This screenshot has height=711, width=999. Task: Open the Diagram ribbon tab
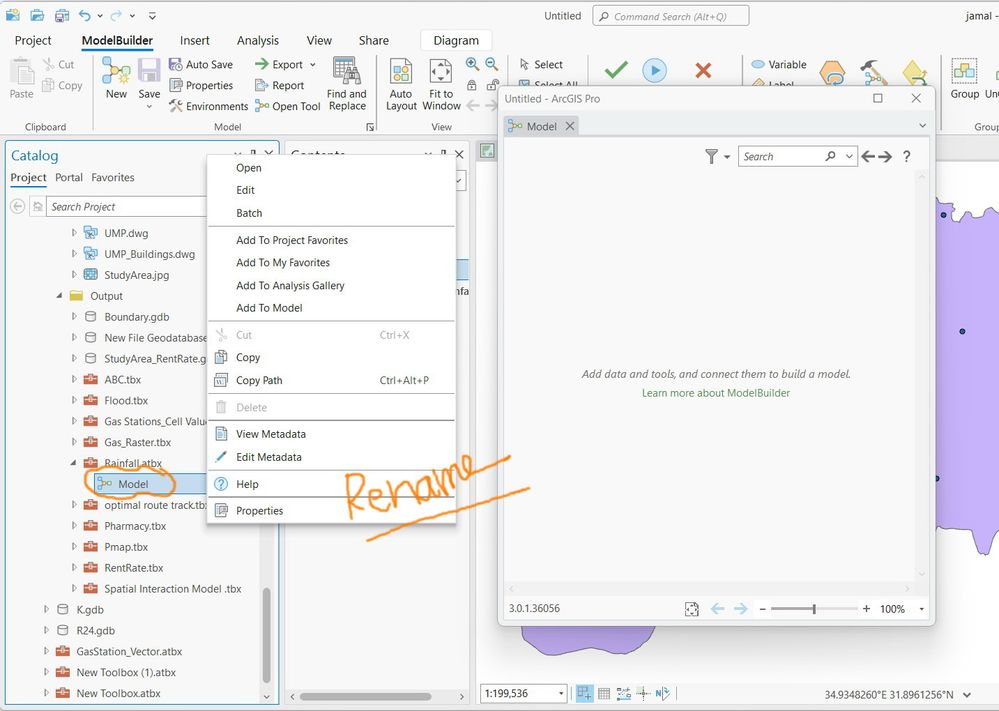click(456, 40)
